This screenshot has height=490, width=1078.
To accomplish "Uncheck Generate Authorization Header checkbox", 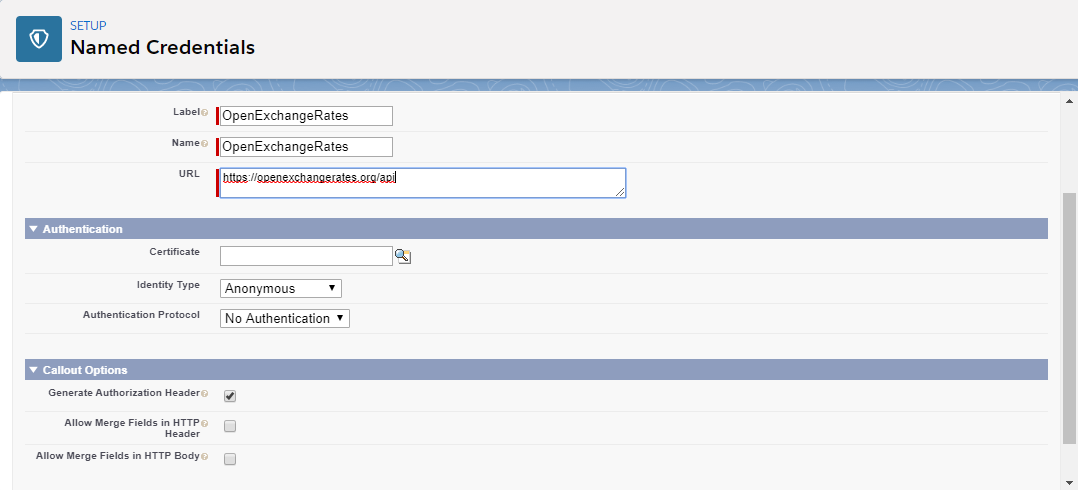I will click(x=230, y=396).
